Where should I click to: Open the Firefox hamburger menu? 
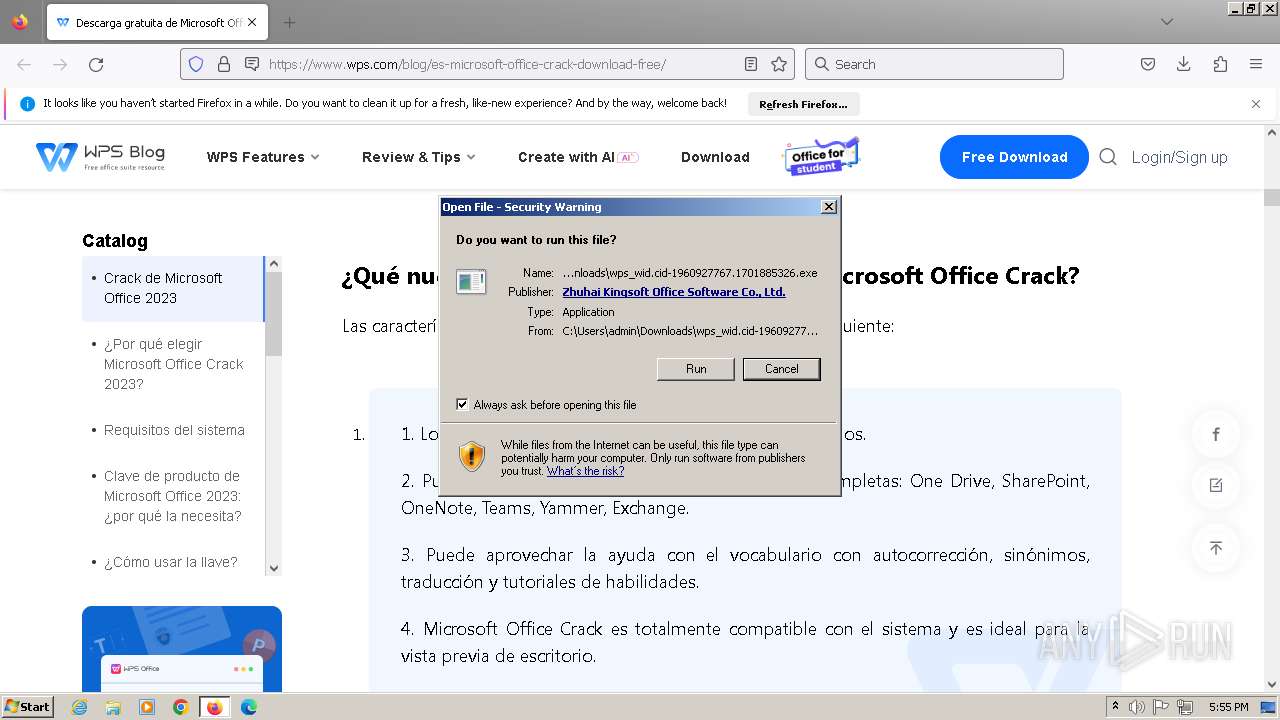pyautogui.click(x=1256, y=64)
